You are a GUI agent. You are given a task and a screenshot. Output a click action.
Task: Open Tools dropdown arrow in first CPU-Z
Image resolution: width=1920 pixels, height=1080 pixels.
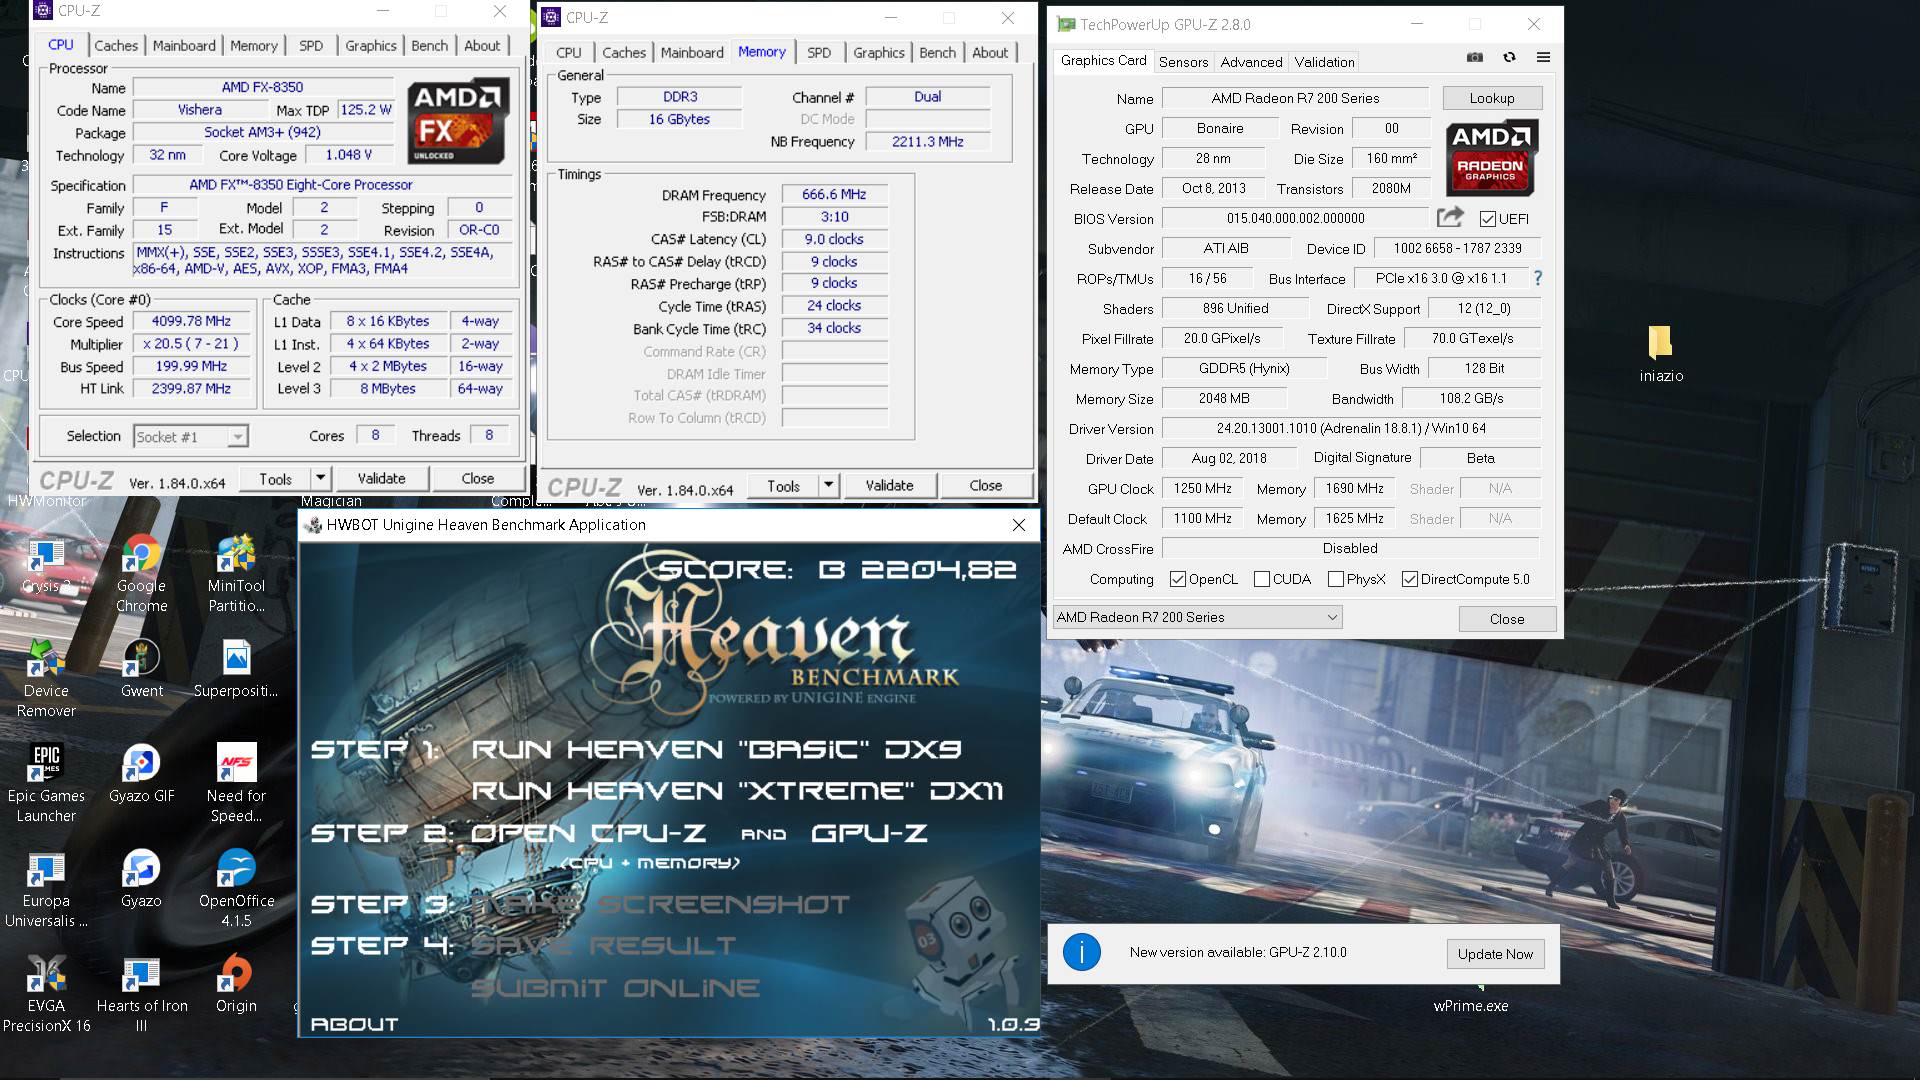[x=320, y=478]
